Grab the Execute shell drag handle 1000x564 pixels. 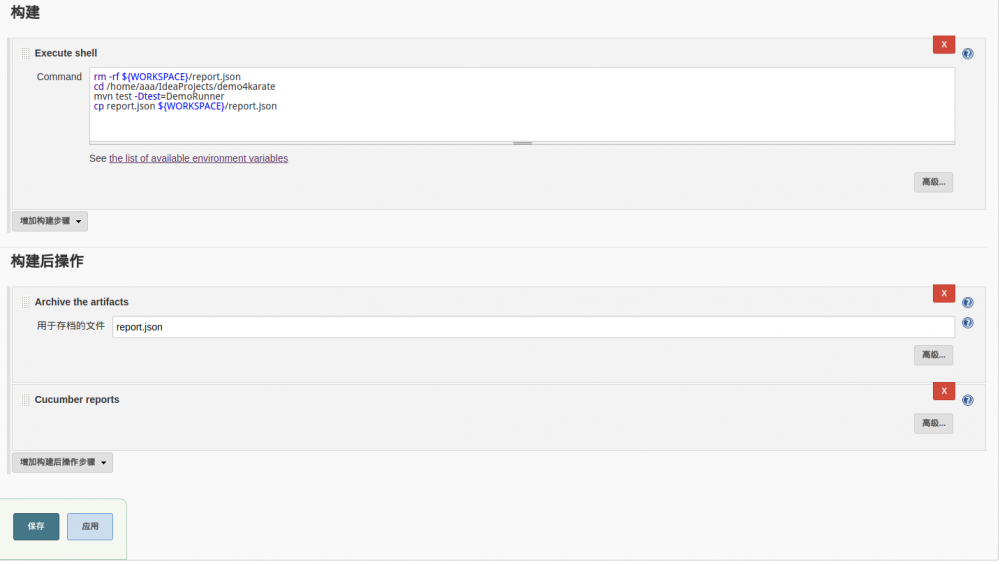tap(26, 53)
